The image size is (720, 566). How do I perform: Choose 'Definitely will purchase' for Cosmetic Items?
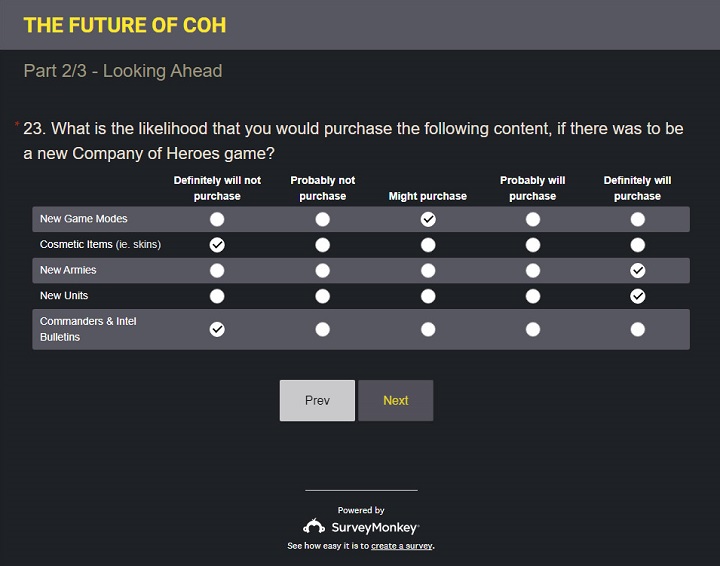tap(638, 245)
